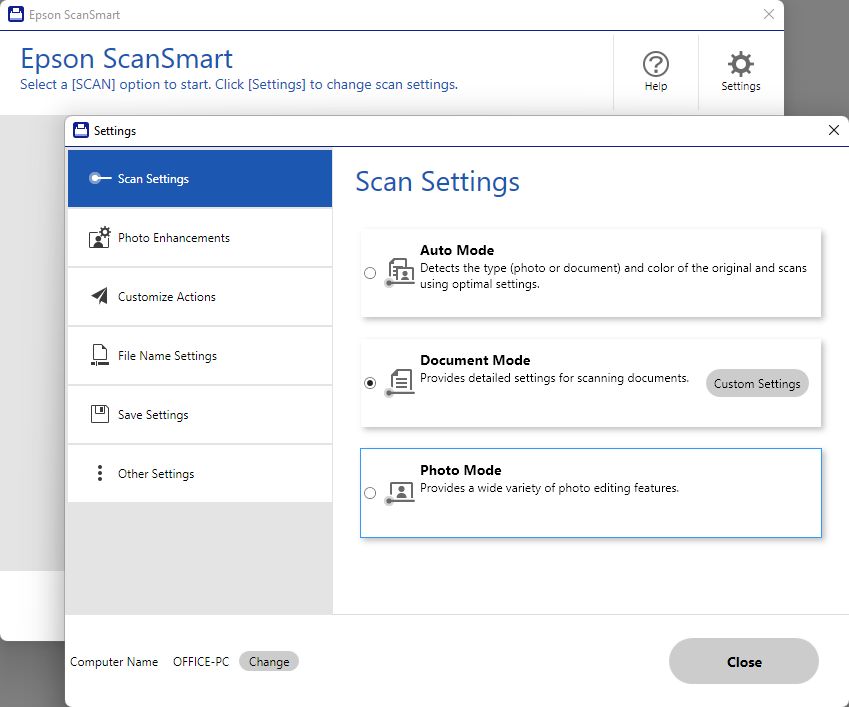The width and height of the screenshot is (849, 707).
Task: Select the Auto Mode radio button
Action: point(370,273)
